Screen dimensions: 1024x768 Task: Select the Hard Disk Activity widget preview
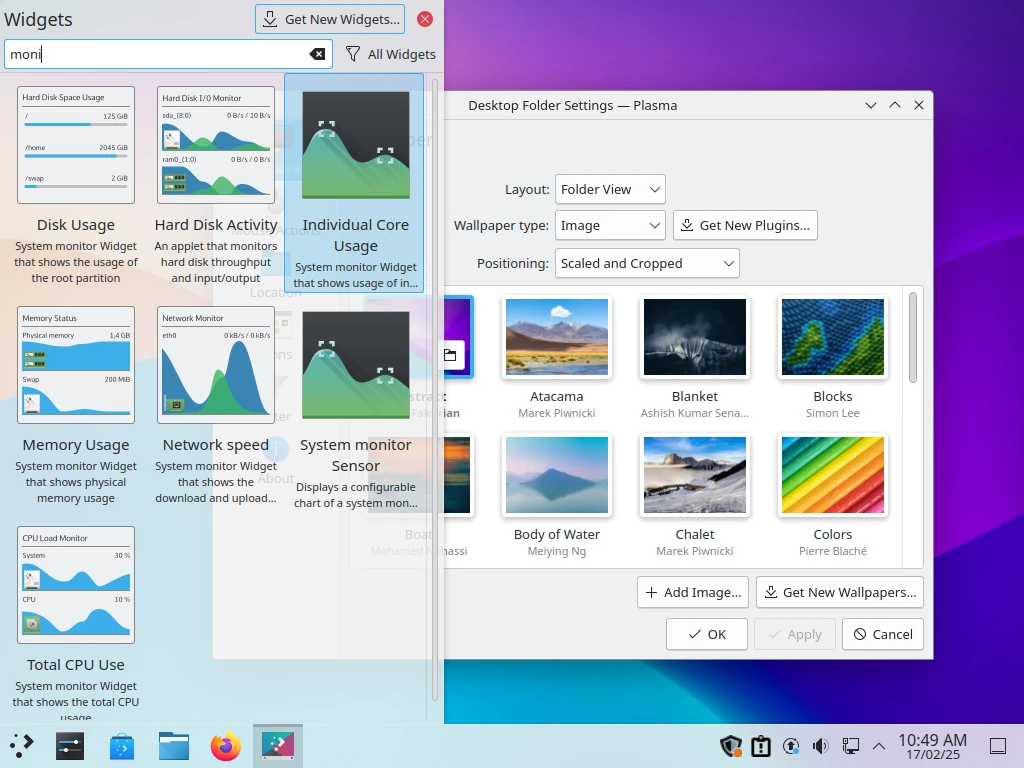tap(216, 145)
